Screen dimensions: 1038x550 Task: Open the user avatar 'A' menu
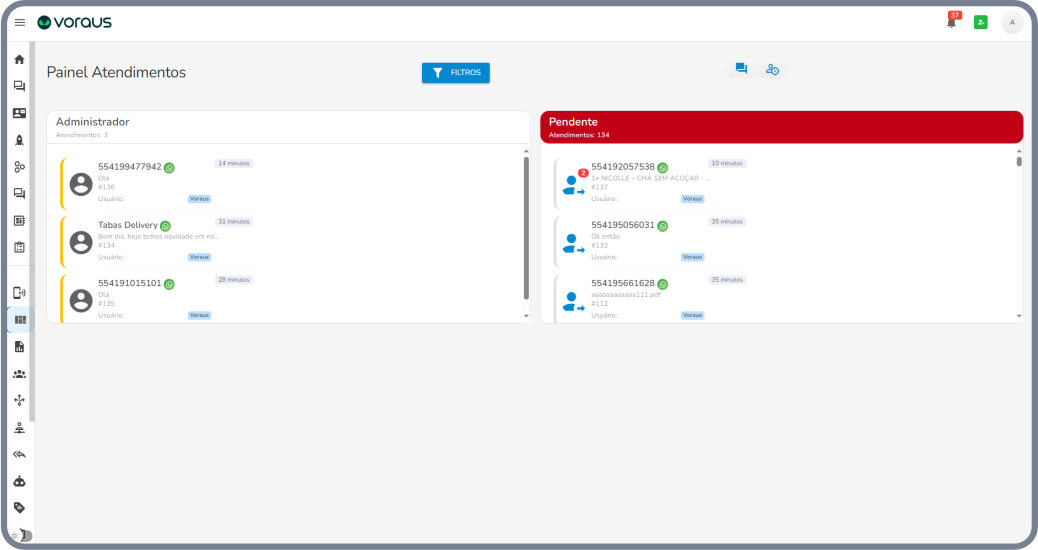click(x=1011, y=22)
